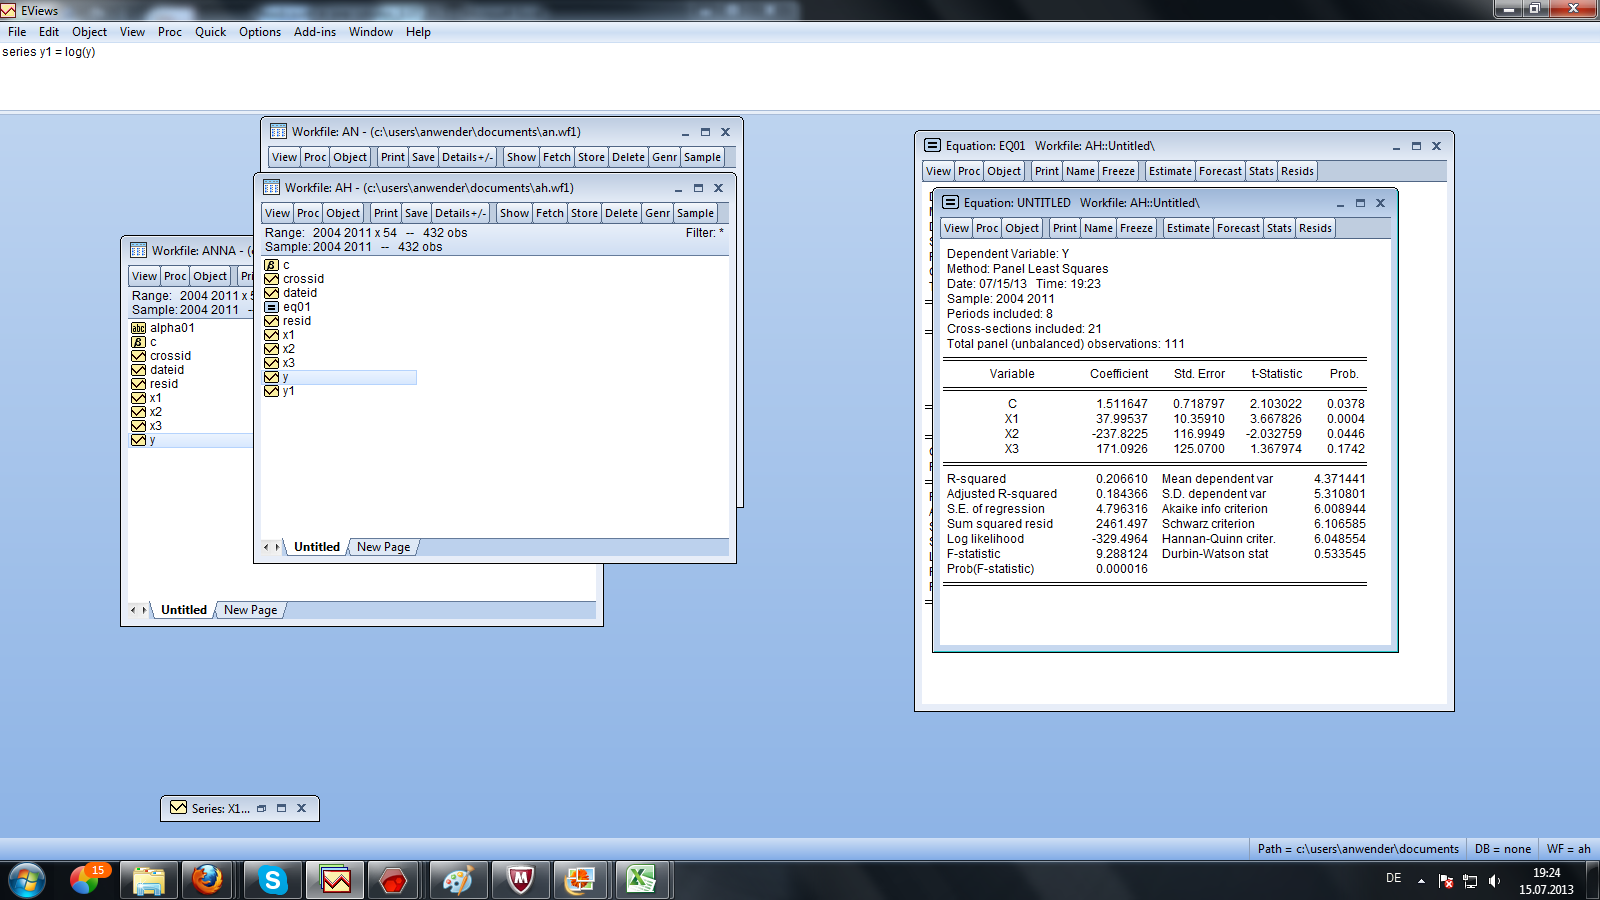
Task: Click Forecast in Equation UNTITLED toolbar
Action: 1238,228
